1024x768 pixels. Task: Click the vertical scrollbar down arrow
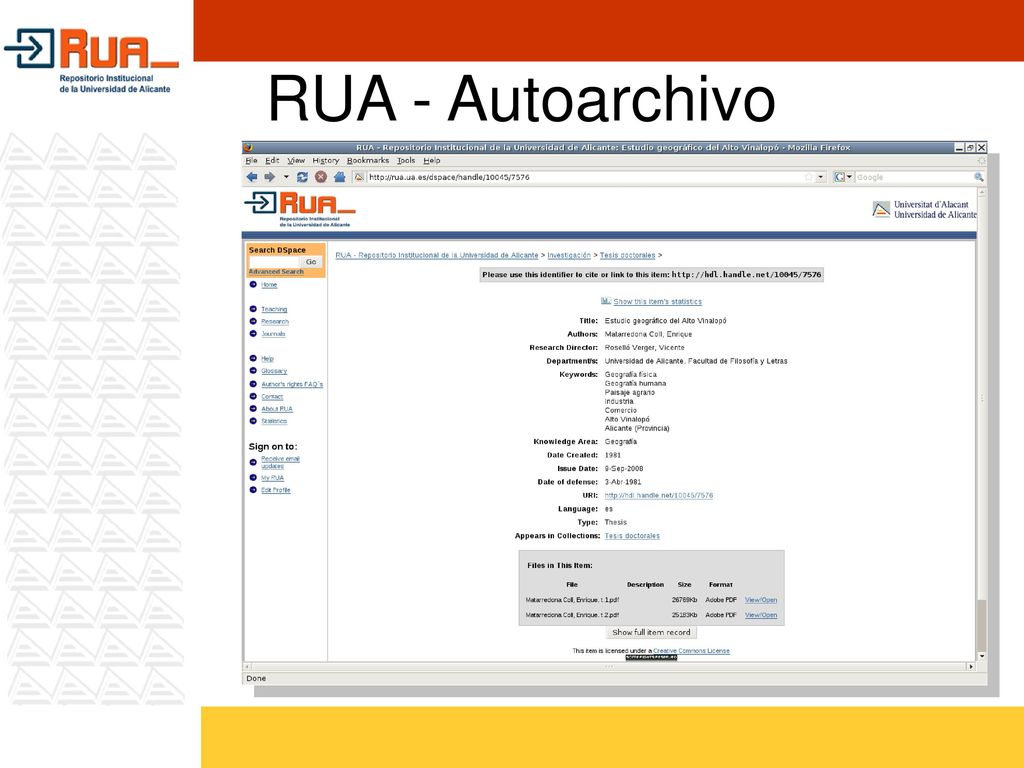[x=982, y=656]
